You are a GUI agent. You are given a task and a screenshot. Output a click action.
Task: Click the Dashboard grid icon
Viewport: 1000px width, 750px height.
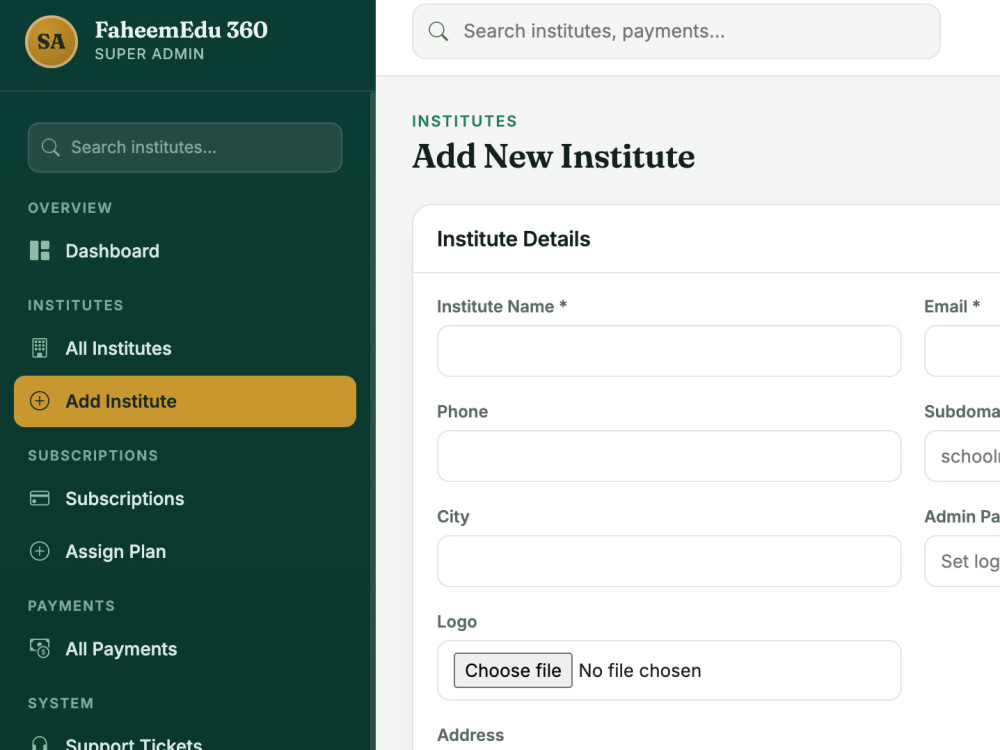pyautogui.click(x=40, y=251)
